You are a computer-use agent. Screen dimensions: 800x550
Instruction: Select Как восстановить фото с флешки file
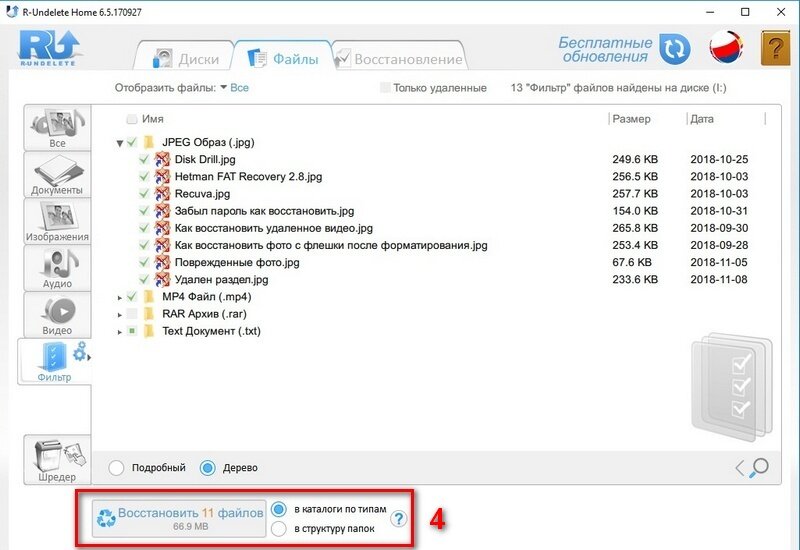point(331,245)
